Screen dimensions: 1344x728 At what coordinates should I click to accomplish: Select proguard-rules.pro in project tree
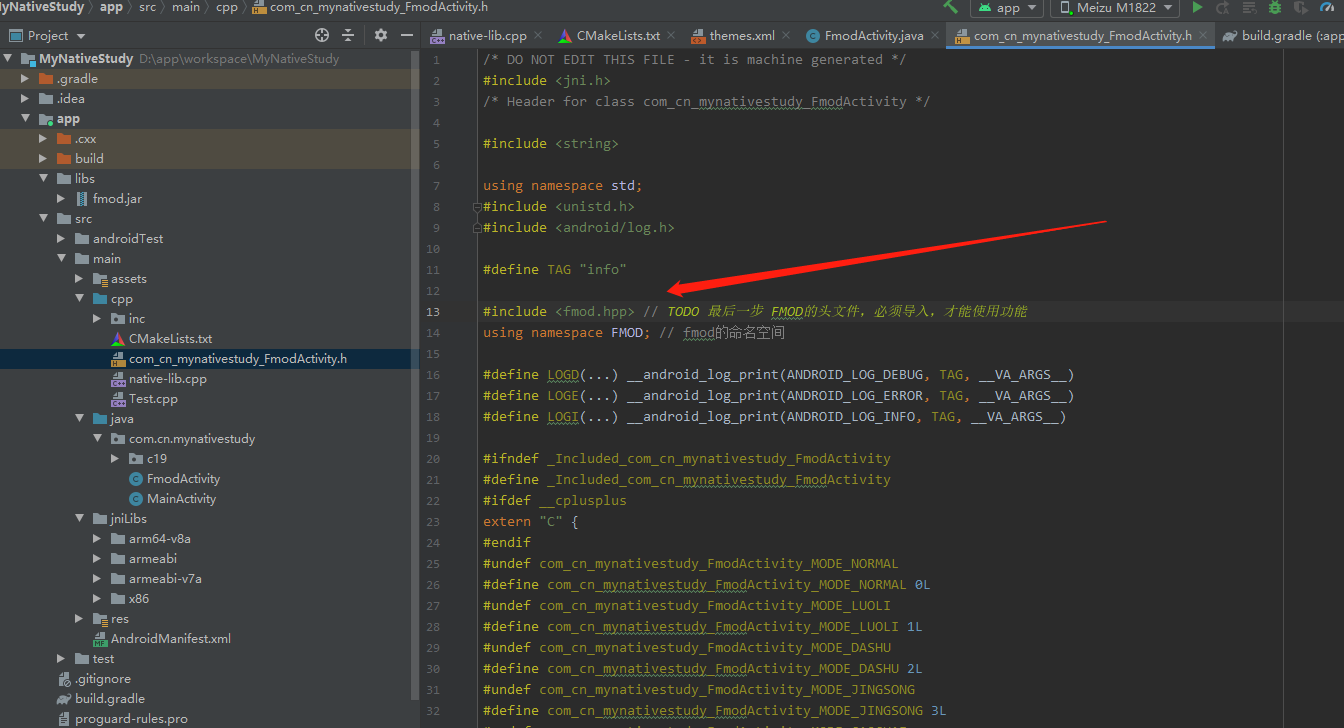131,719
